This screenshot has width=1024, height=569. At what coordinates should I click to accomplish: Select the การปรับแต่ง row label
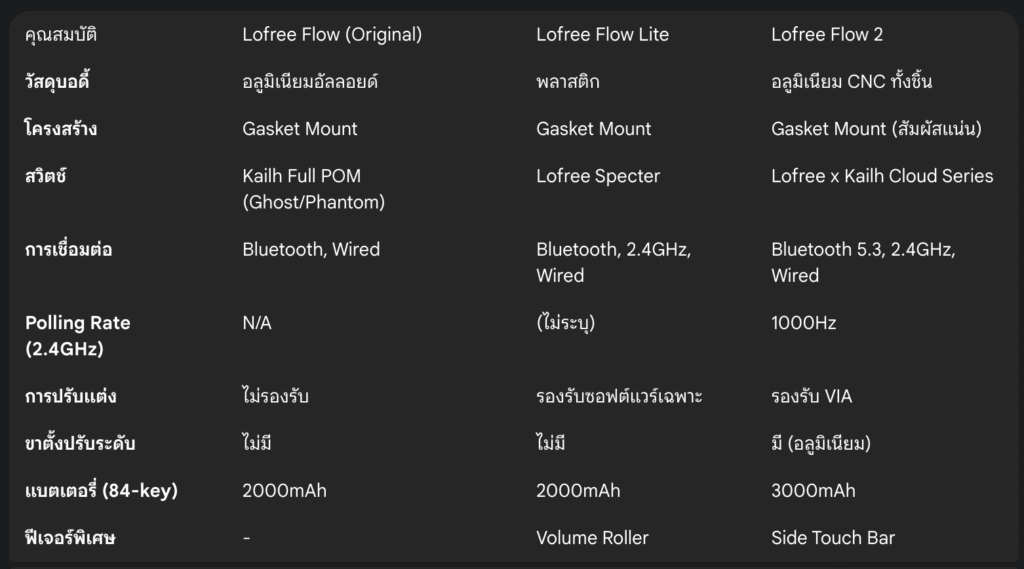click(71, 397)
